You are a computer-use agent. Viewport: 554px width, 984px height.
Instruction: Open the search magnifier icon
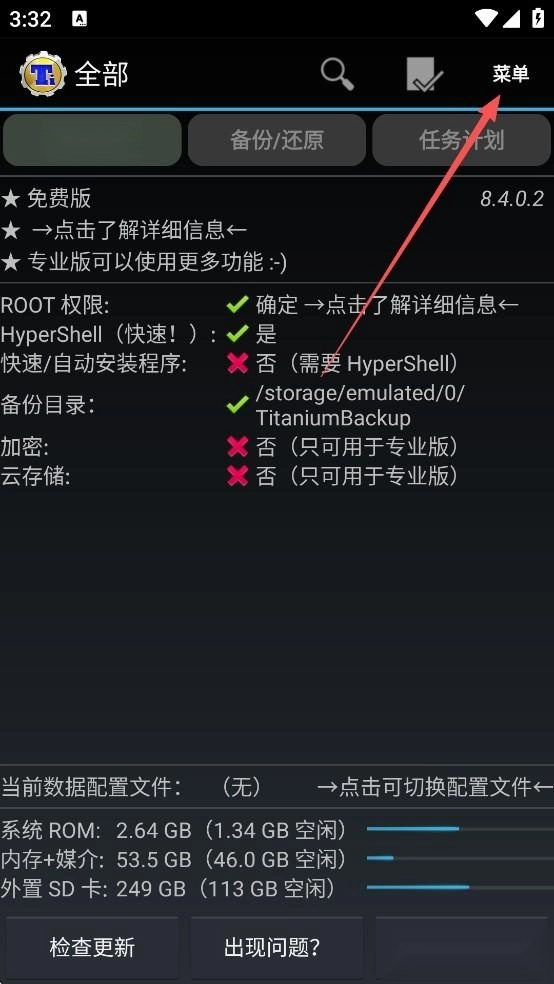click(338, 74)
